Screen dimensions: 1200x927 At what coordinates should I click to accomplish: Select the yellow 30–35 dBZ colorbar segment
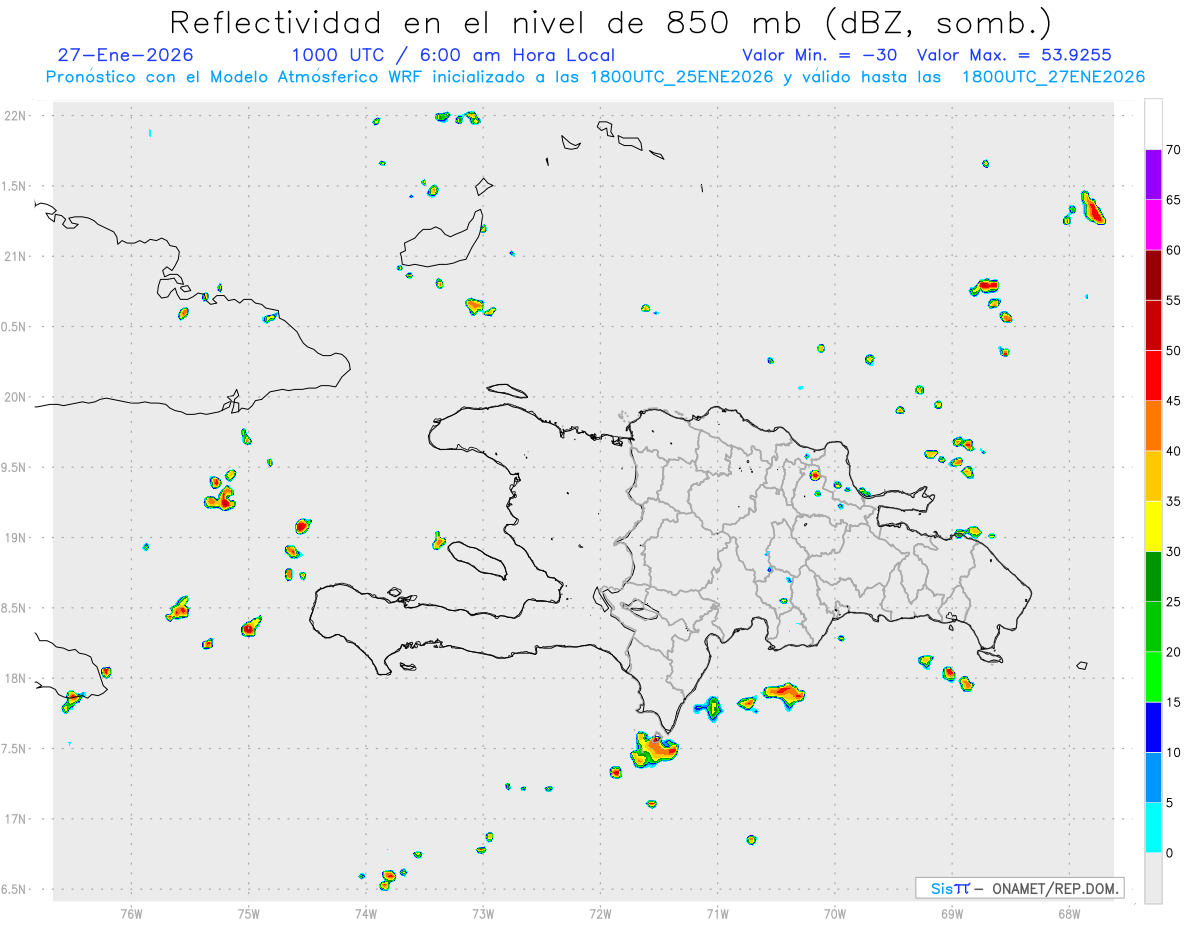point(1153,526)
